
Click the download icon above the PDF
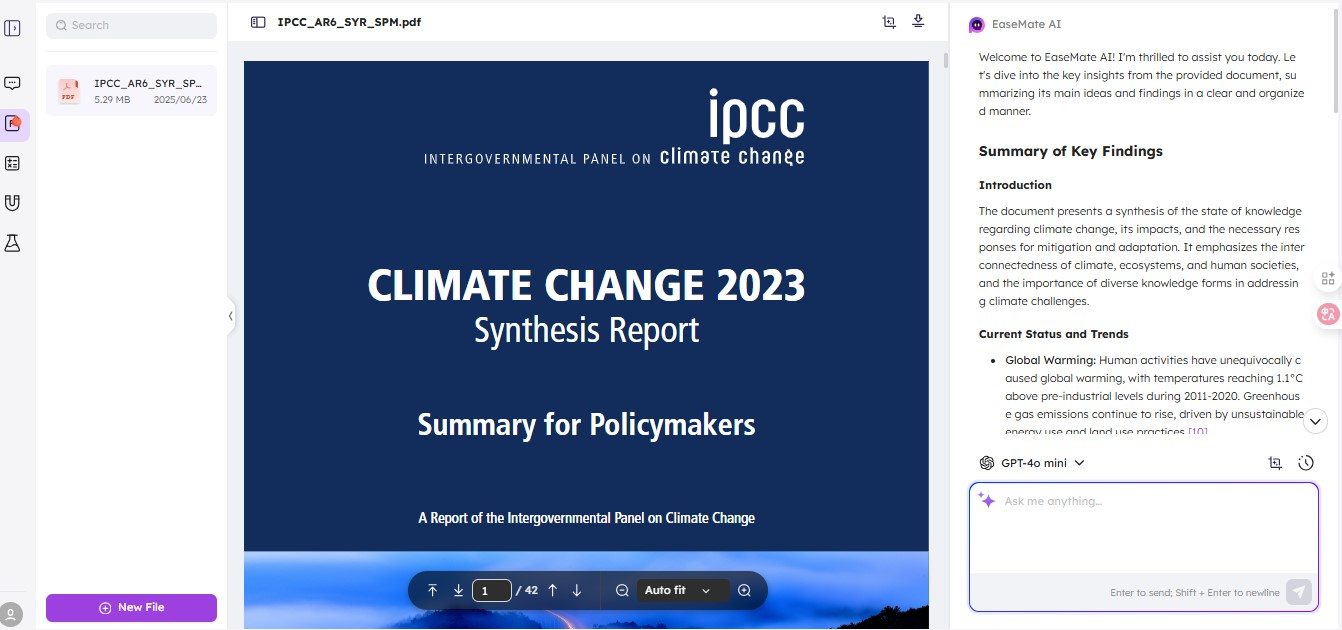click(x=918, y=22)
